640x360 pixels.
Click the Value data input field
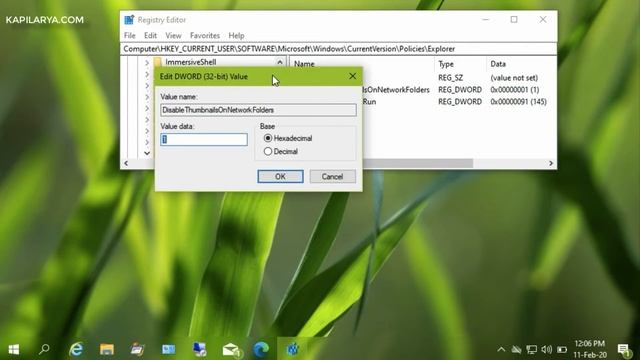click(x=204, y=140)
